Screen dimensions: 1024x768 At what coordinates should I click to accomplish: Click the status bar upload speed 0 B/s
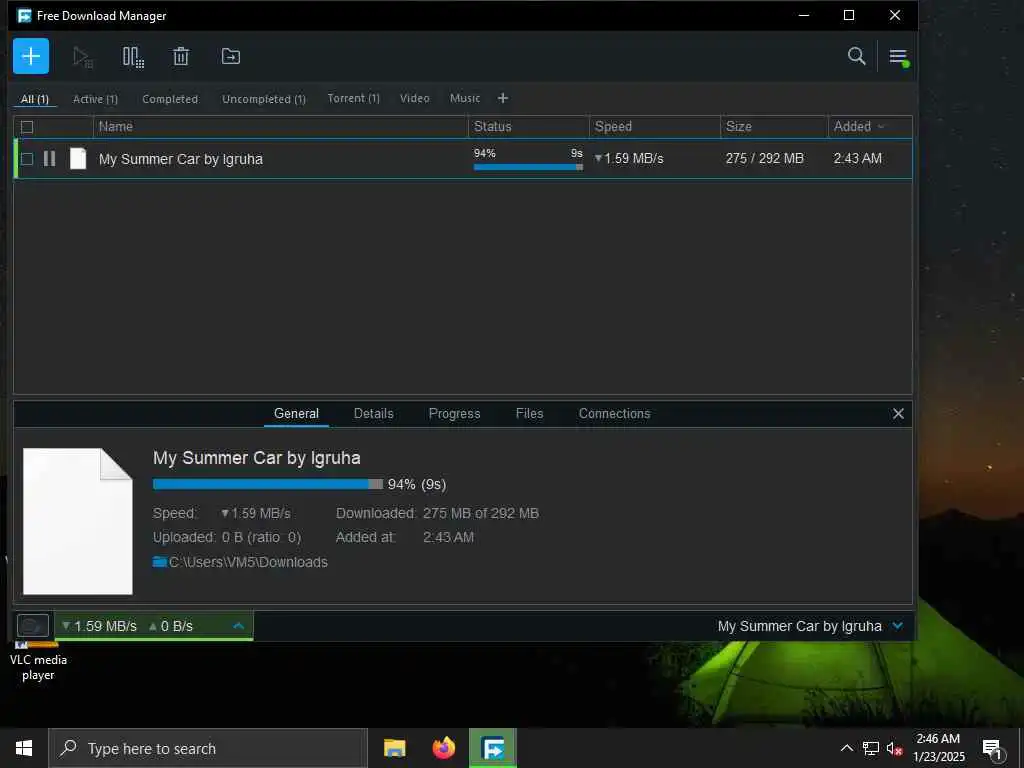[x=171, y=626]
